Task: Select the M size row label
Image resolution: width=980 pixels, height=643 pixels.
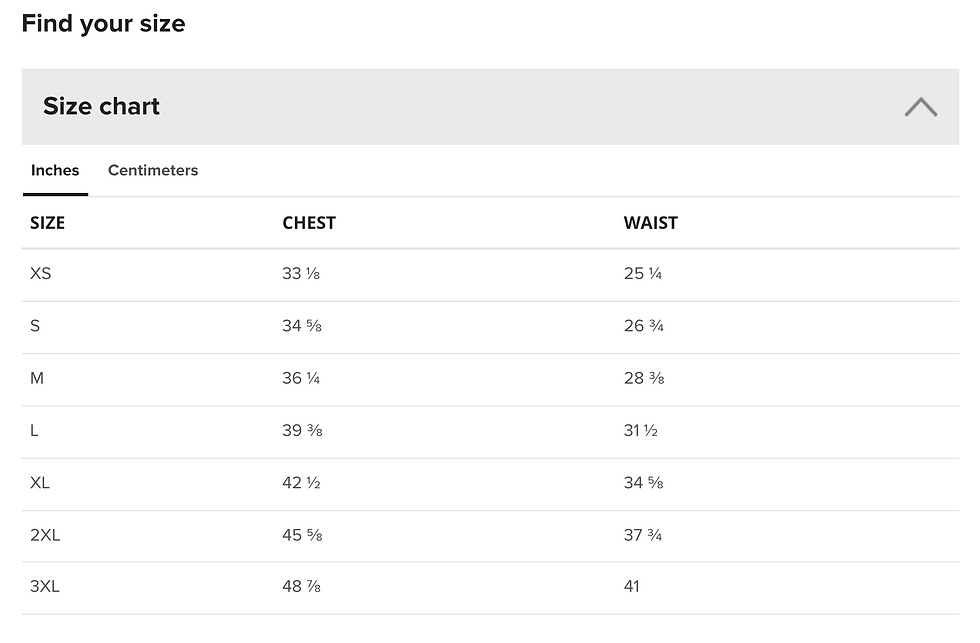Action: click(x=37, y=378)
